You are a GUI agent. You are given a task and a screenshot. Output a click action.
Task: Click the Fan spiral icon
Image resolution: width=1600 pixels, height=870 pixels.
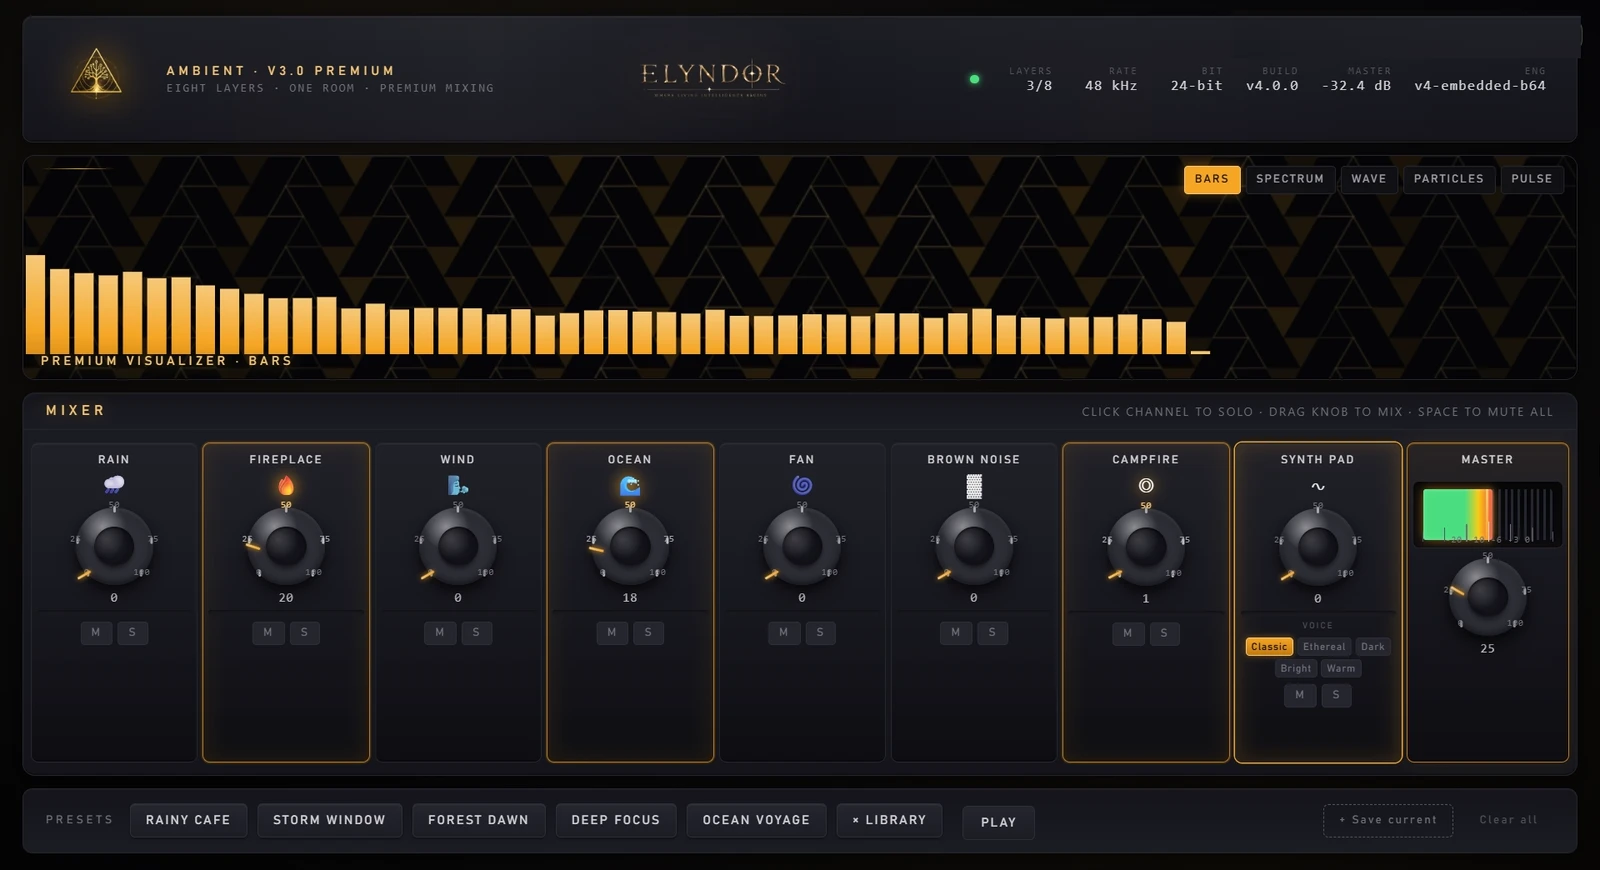coord(802,485)
